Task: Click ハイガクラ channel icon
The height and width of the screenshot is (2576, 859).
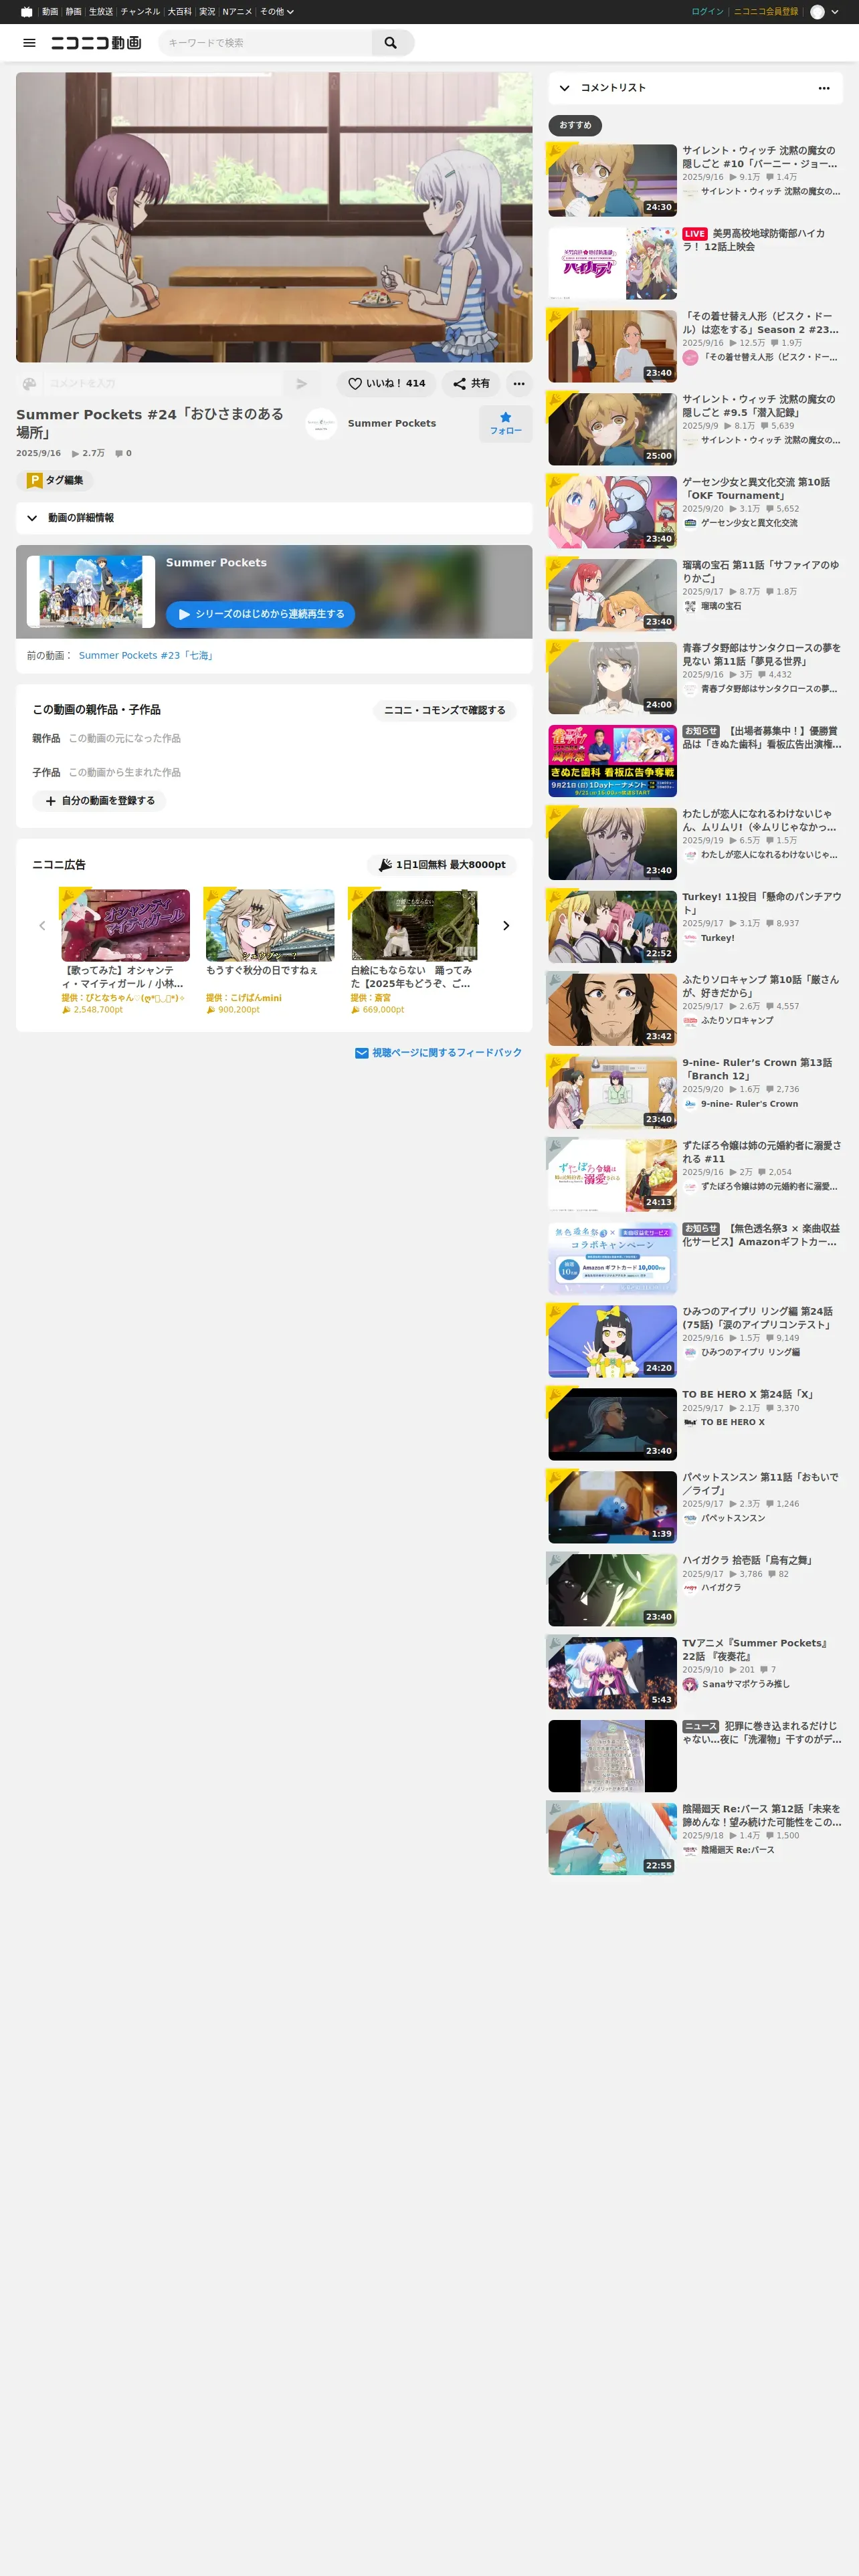Action: pos(690,1587)
